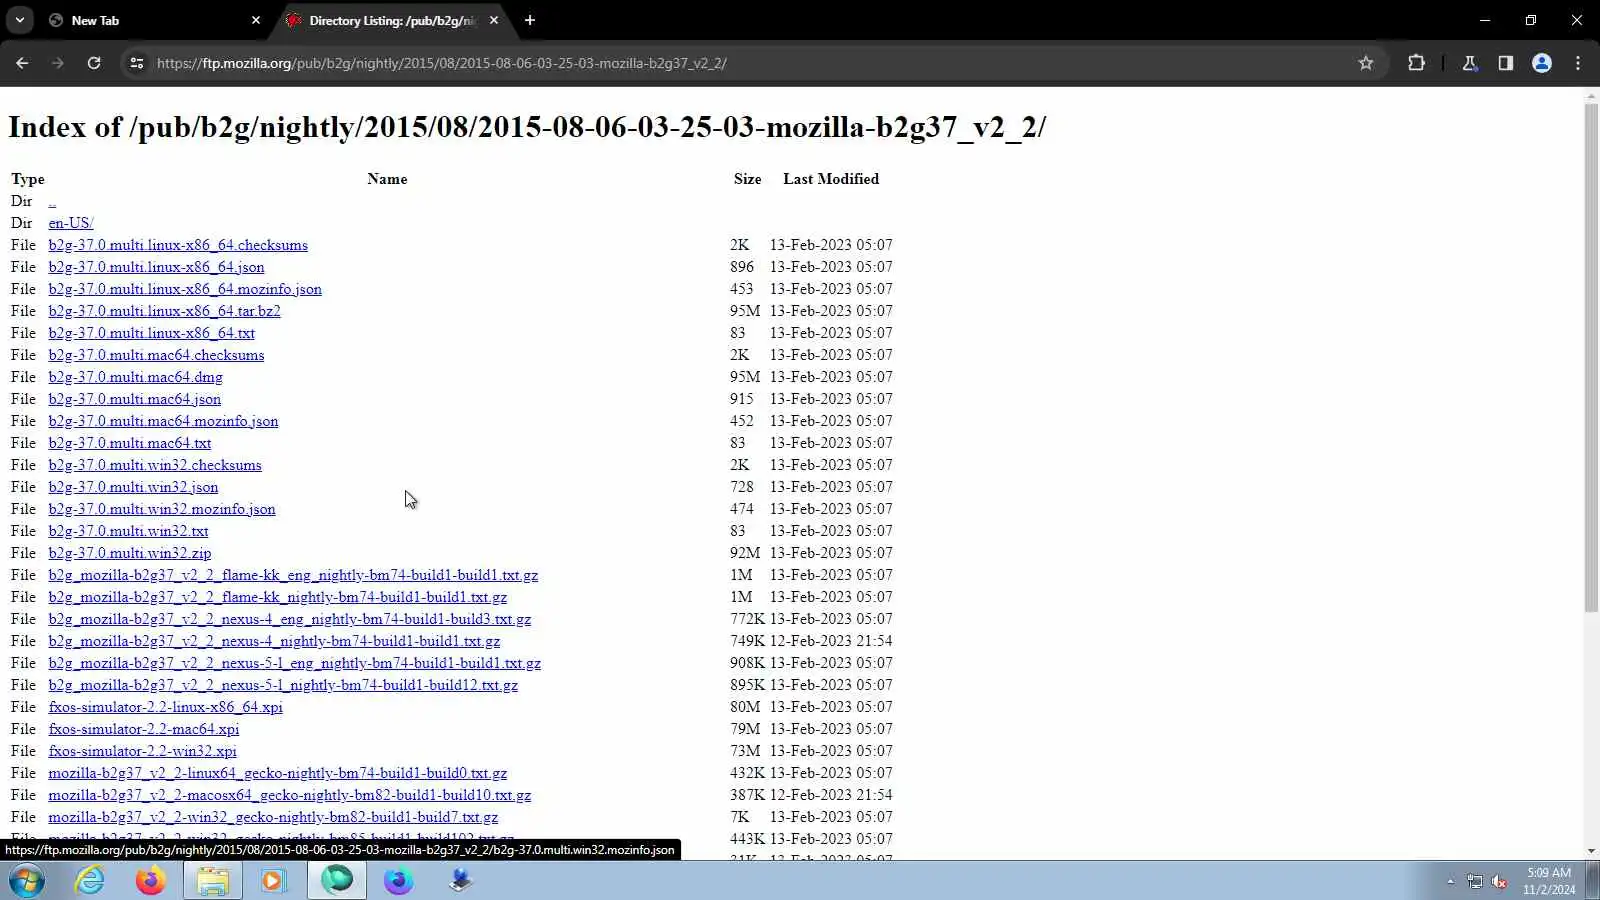1600x900 pixels.
Task: Open the profile avatar menu
Action: pos(1542,63)
